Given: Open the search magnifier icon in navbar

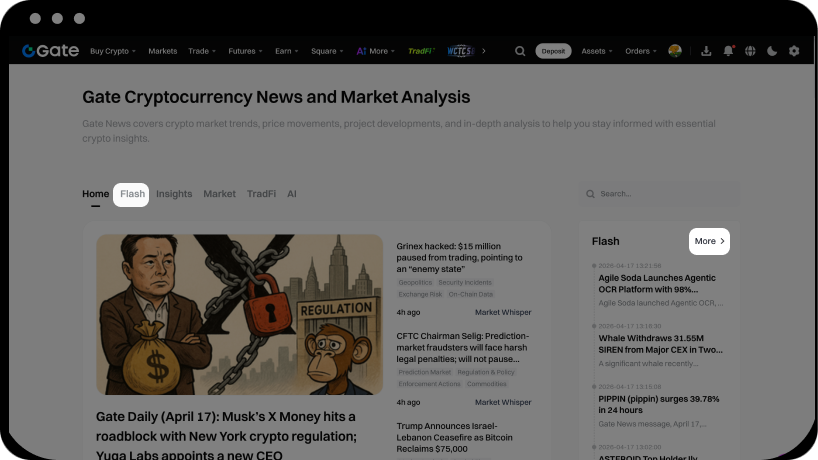Looking at the screenshot, I should click(x=520, y=51).
